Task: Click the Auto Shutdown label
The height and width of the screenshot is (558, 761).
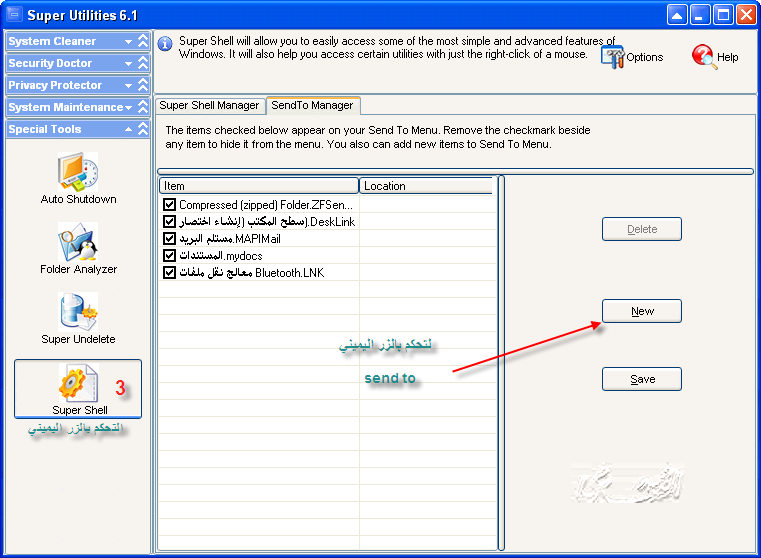Action: coord(78,199)
